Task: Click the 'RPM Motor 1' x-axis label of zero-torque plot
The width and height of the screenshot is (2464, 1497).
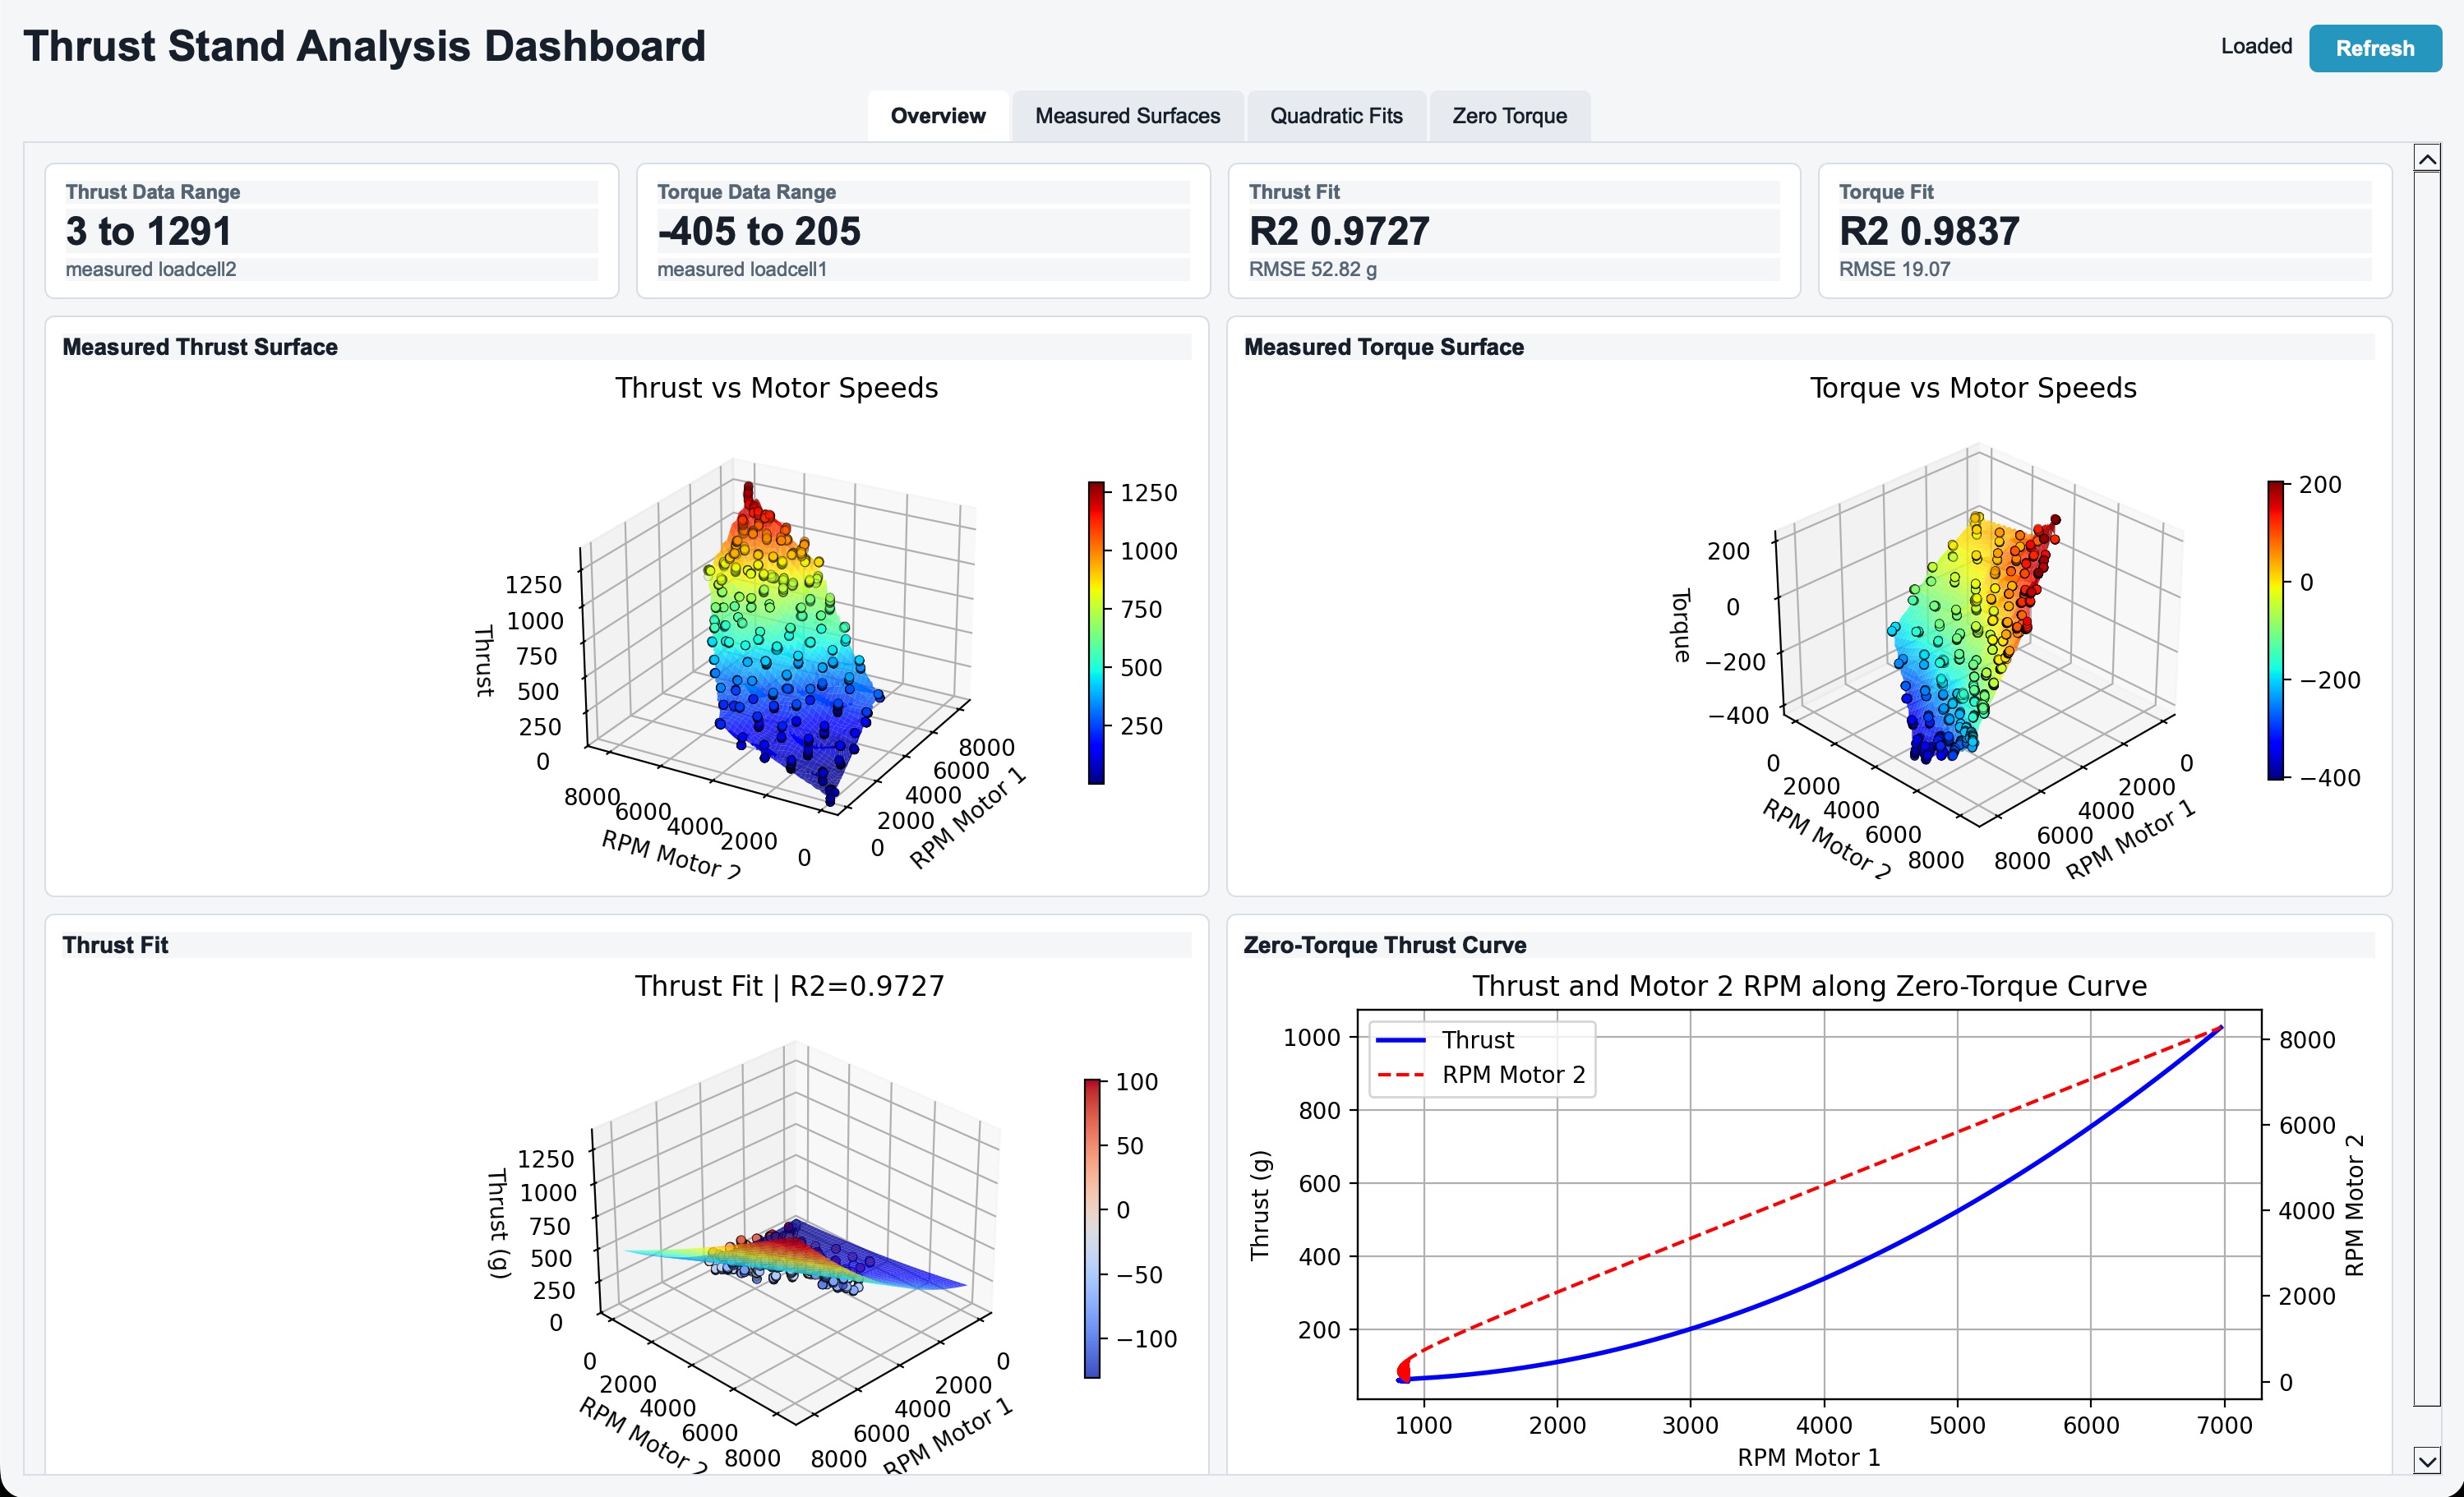Action: (1808, 1458)
